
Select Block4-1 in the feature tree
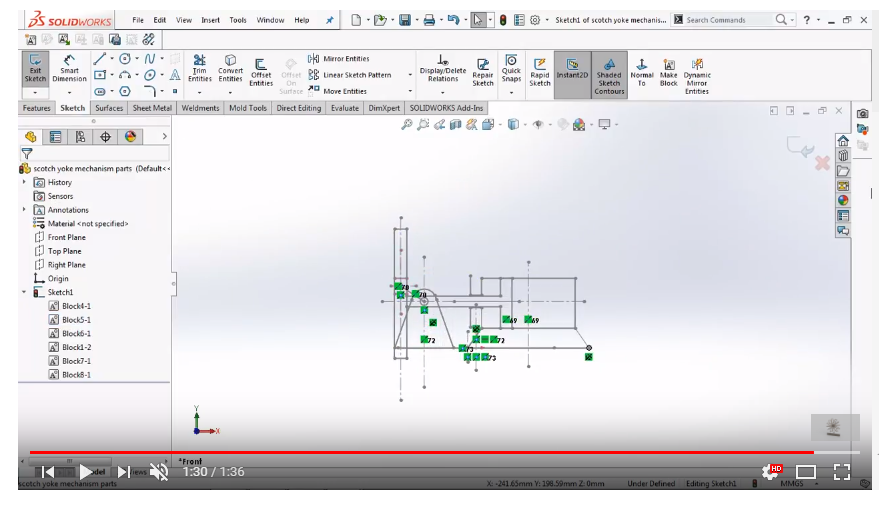pyautogui.click(x=76, y=306)
